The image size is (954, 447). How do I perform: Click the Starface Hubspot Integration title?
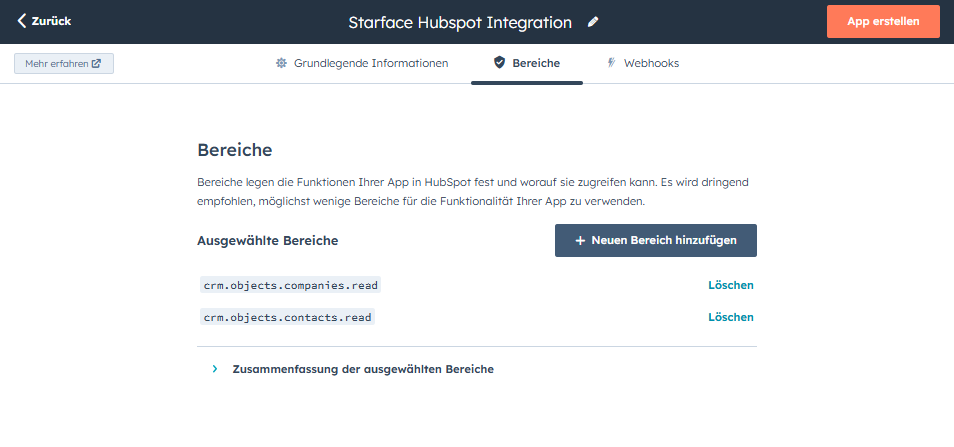coord(460,22)
